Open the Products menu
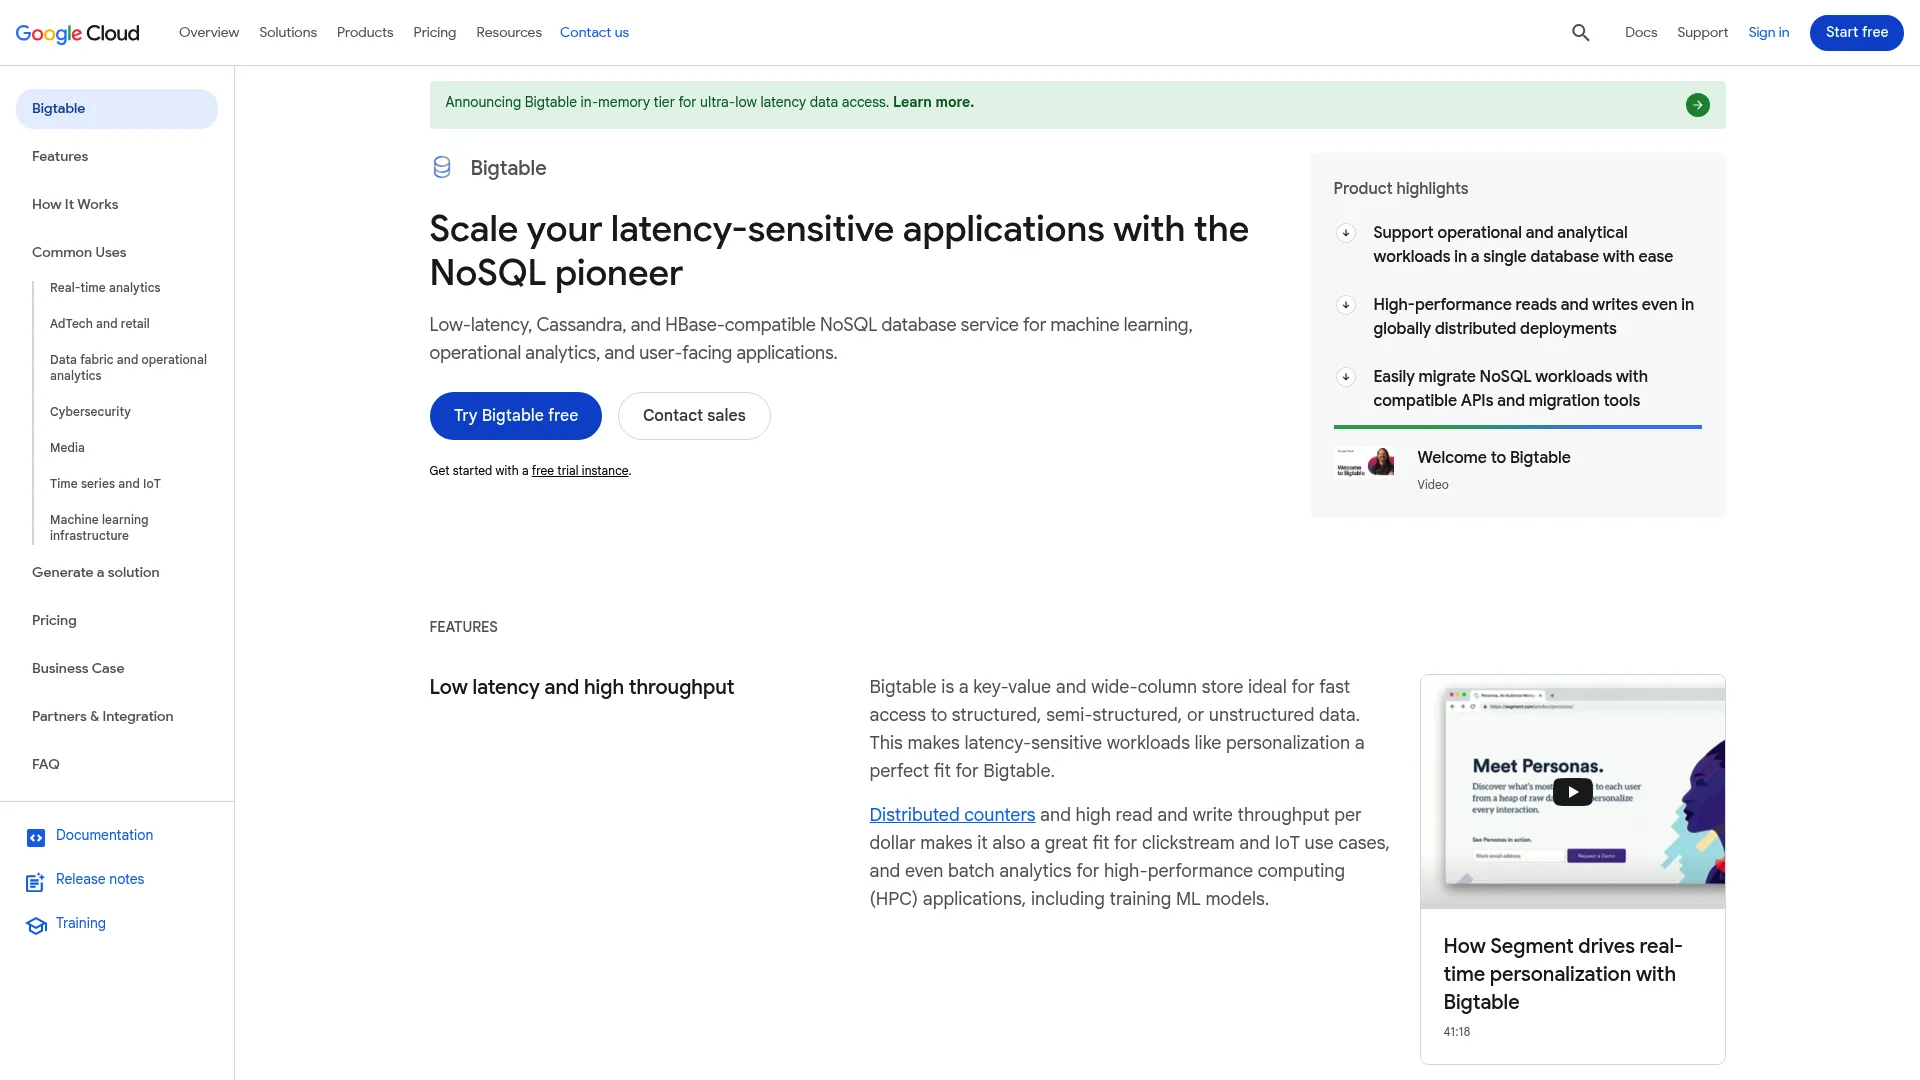Viewport: 1920px width, 1080px height. (365, 33)
